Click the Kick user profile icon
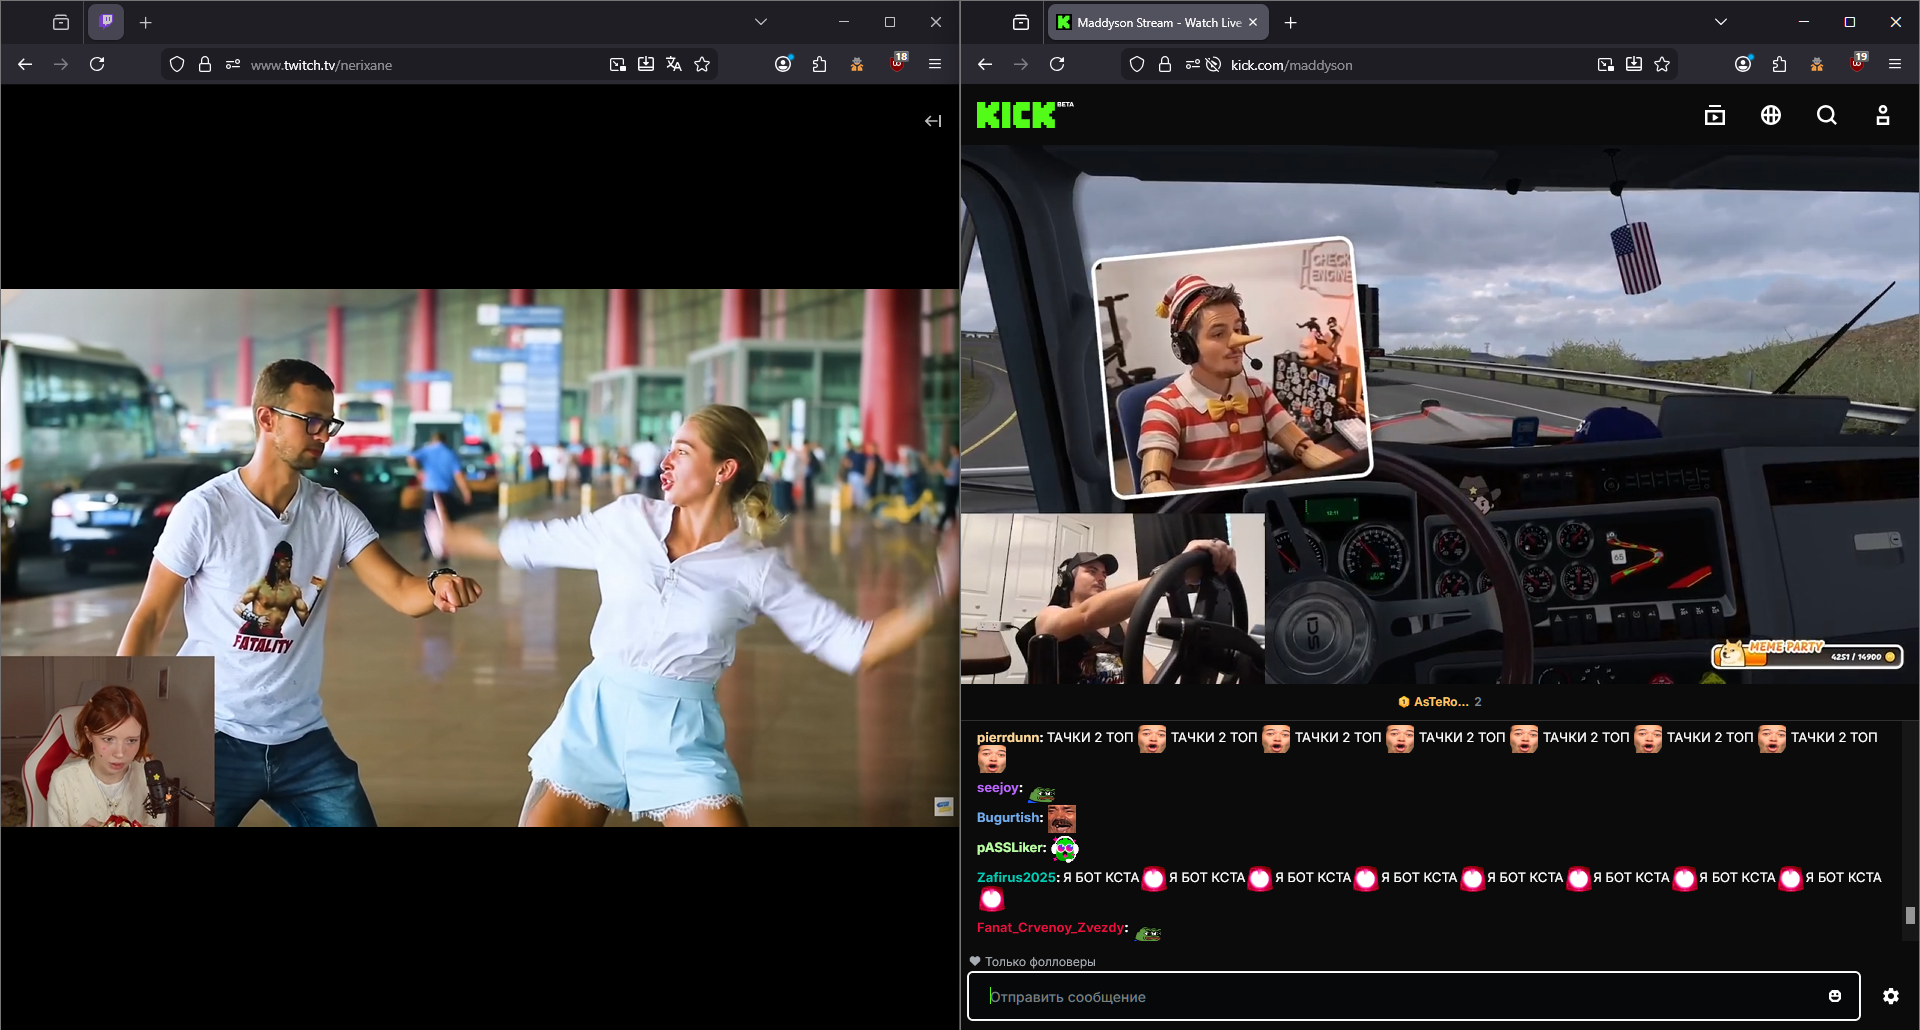Viewport: 1920px width, 1030px height. [x=1882, y=116]
